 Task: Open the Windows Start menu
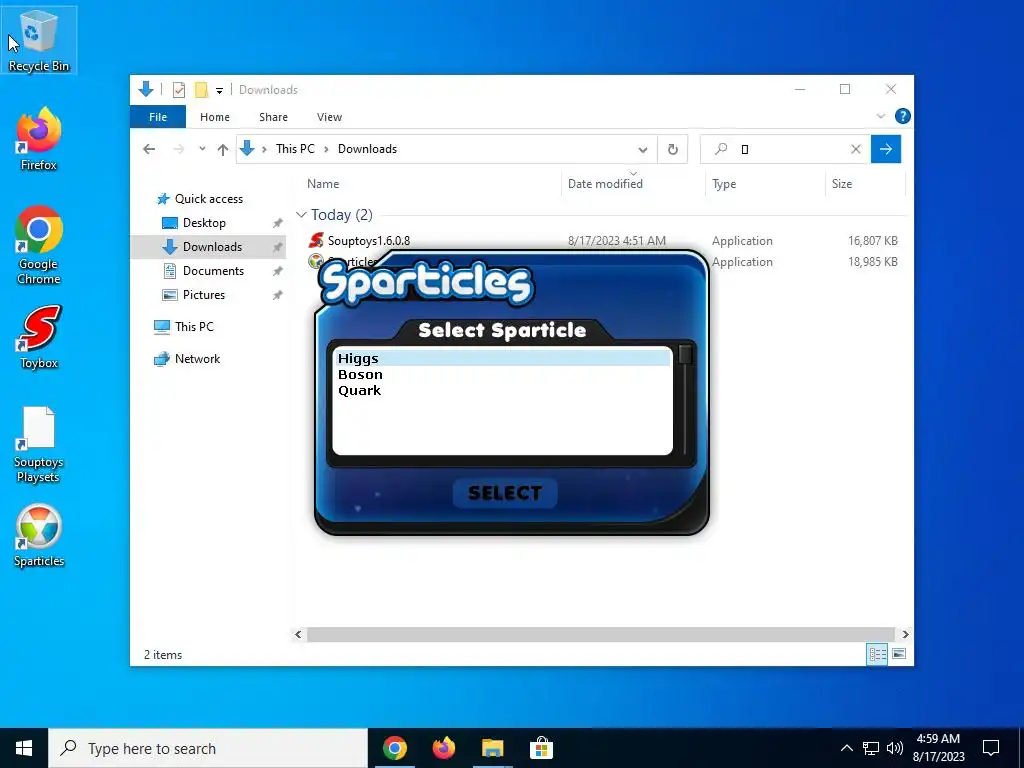click(24, 748)
